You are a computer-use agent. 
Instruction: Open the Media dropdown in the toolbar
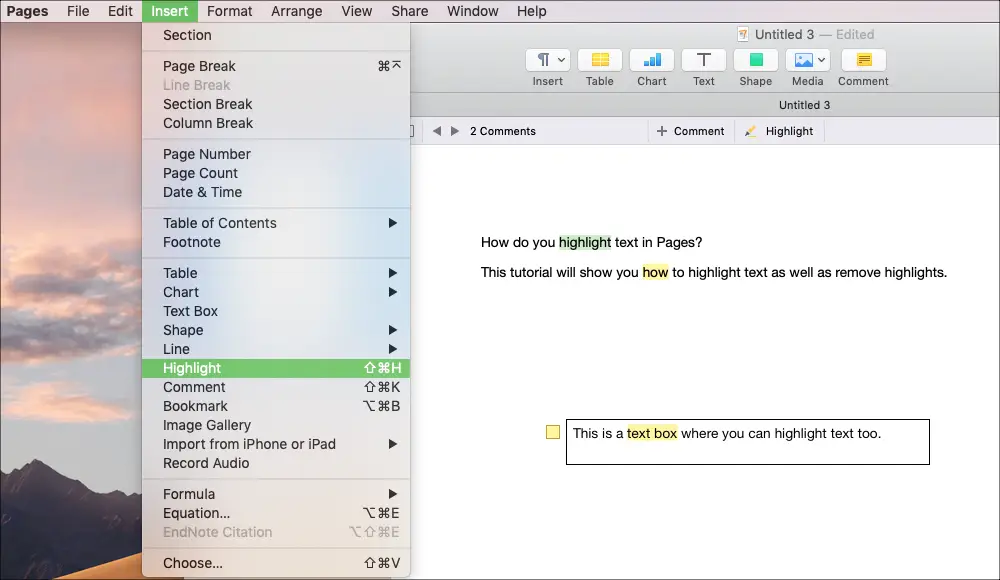point(807,60)
